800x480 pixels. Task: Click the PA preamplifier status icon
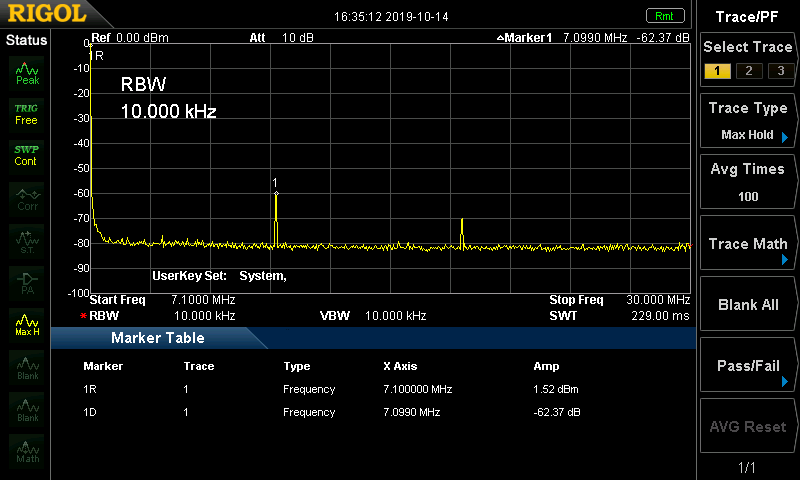click(x=26, y=283)
